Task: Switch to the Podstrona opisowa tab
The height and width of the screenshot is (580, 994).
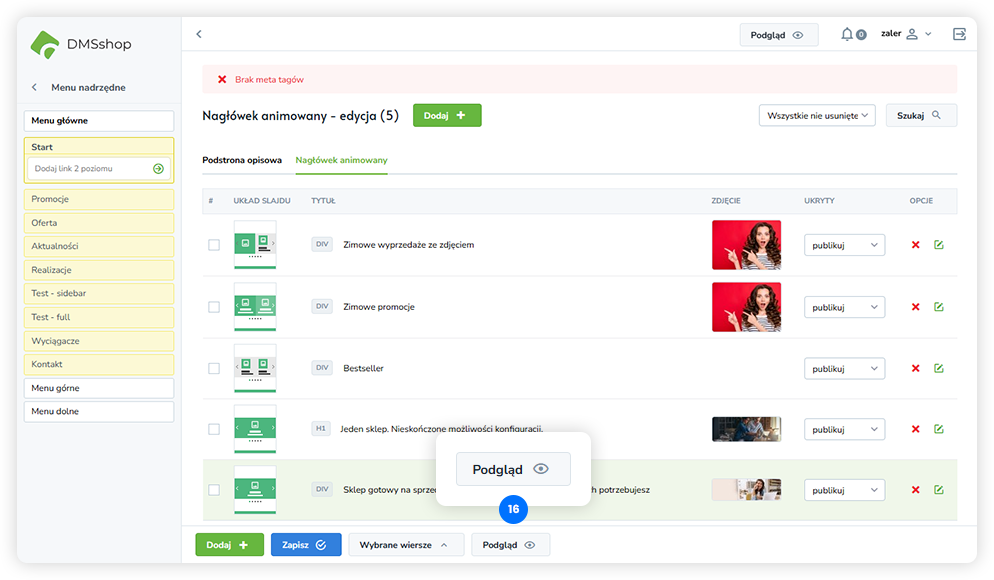Action: click(242, 160)
